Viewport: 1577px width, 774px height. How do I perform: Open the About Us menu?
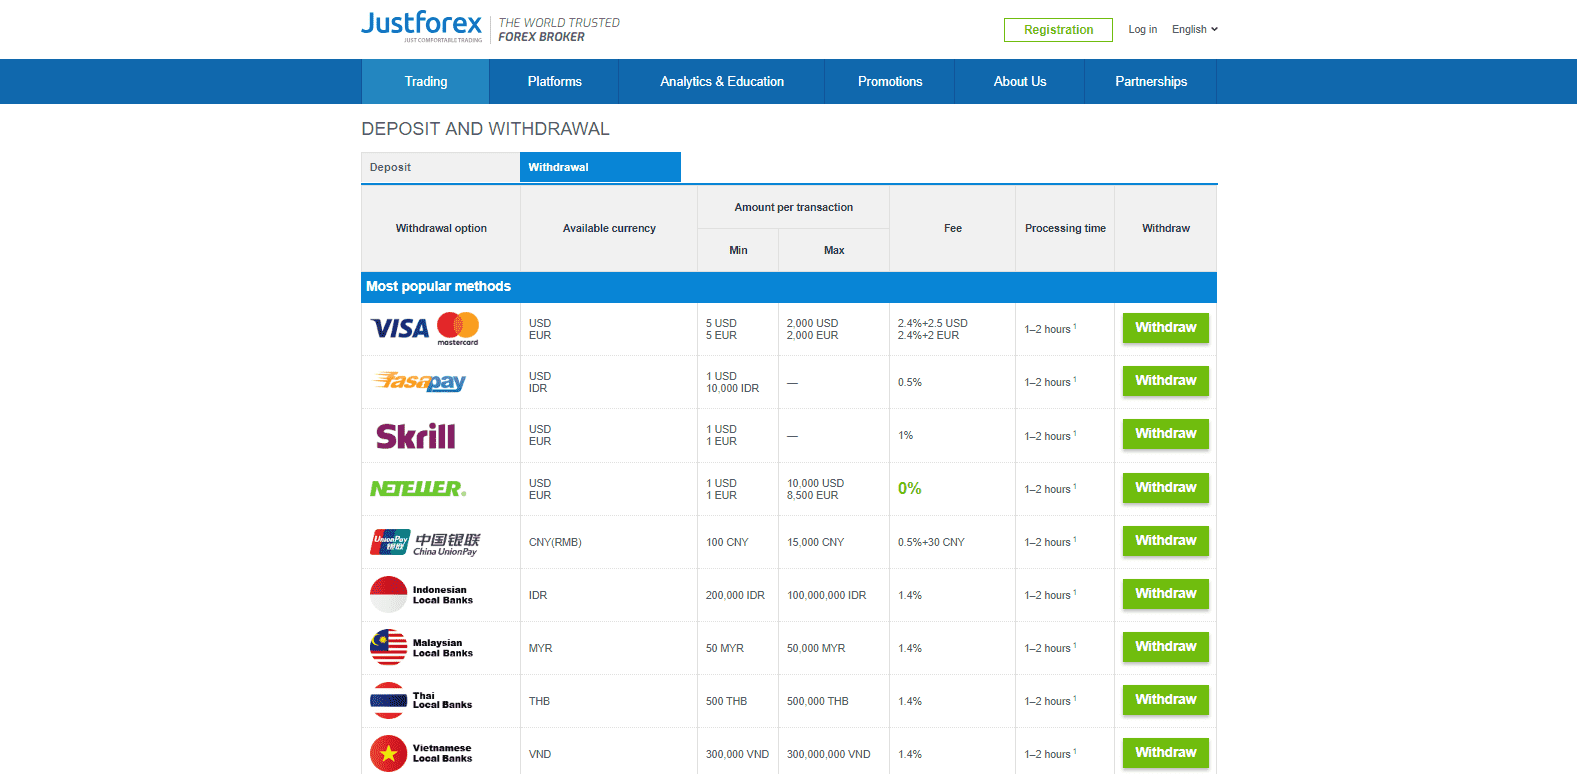click(x=1020, y=82)
